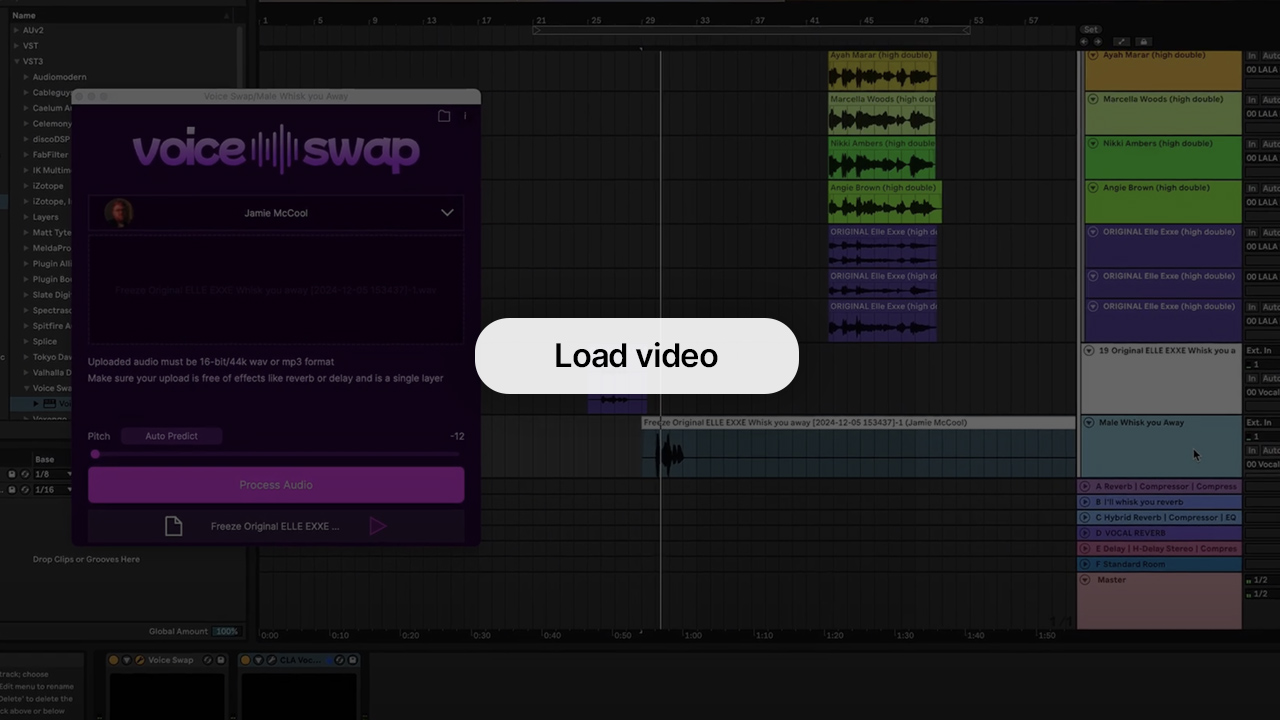Viewport: 1280px width, 720px height.
Task: Open the 1/16 groove base dropdown
Action: (x=53, y=490)
